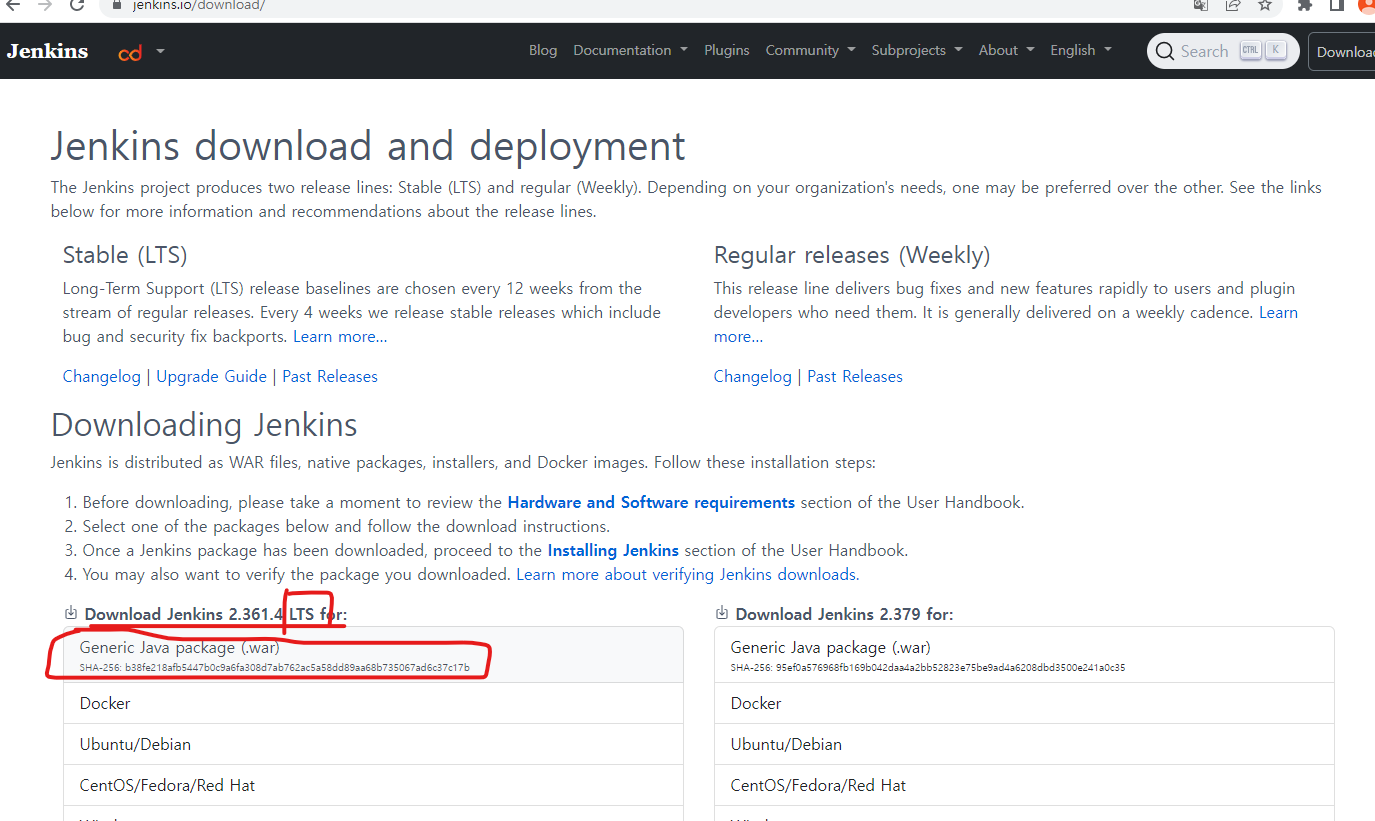Click the Jenkins download and deployment heading
The width and height of the screenshot is (1375, 821).
[x=368, y=146]
